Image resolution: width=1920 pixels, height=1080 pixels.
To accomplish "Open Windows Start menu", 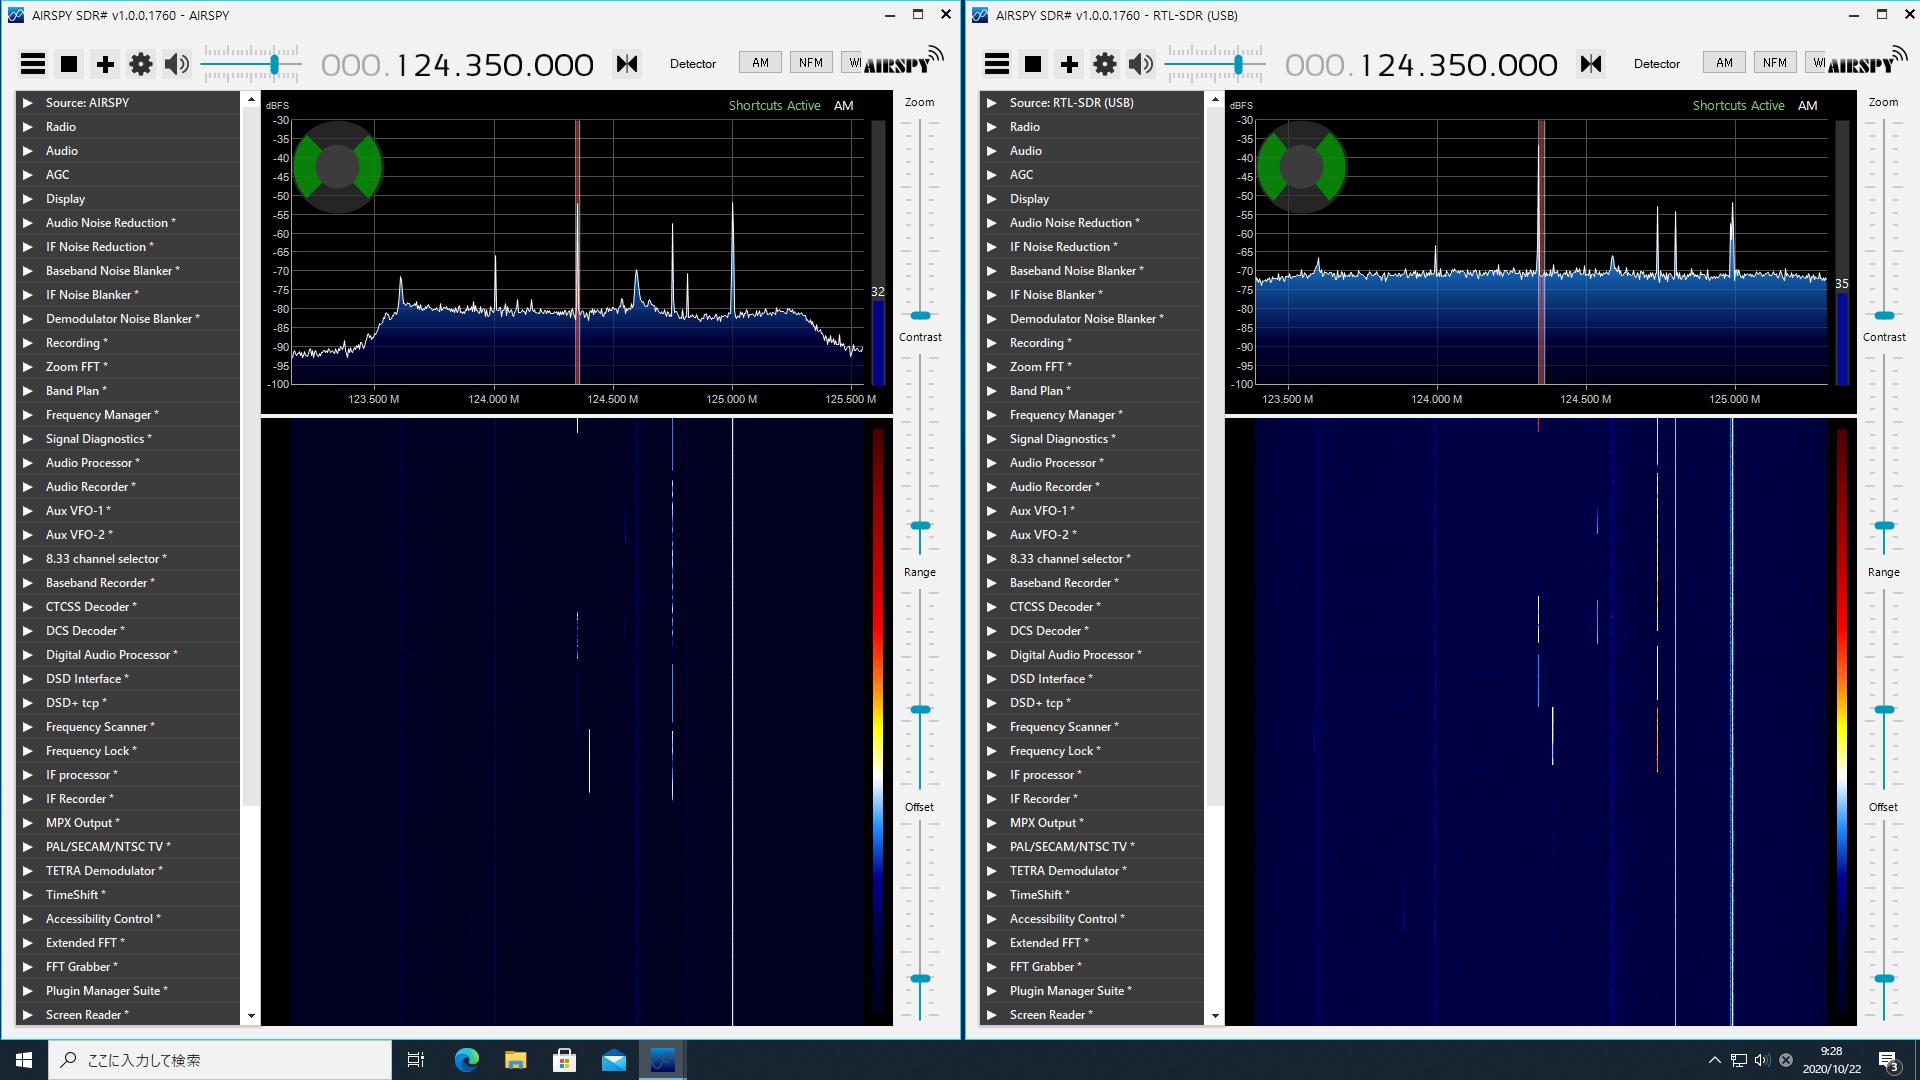I will click(x=24, y=1060).
